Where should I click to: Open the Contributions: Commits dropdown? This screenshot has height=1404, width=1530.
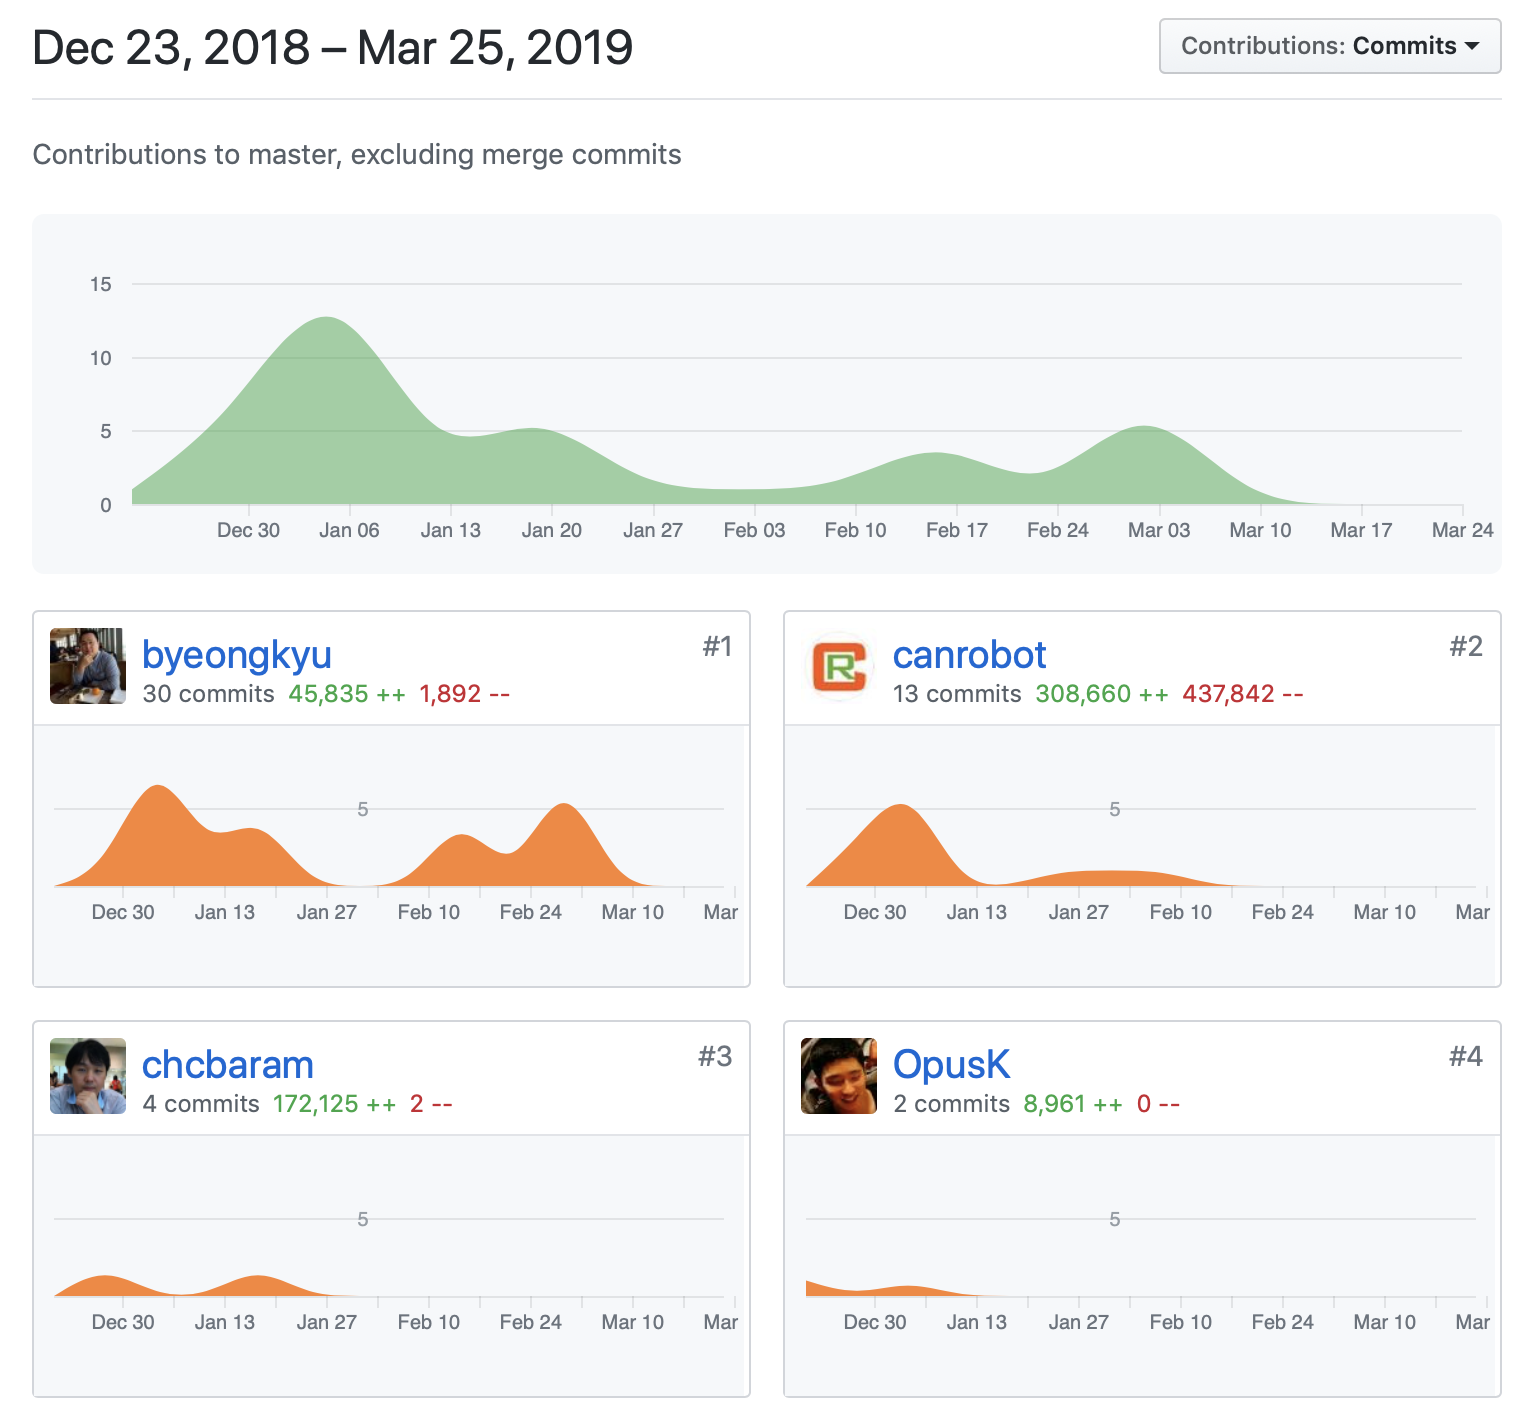tap(1329, 46)
